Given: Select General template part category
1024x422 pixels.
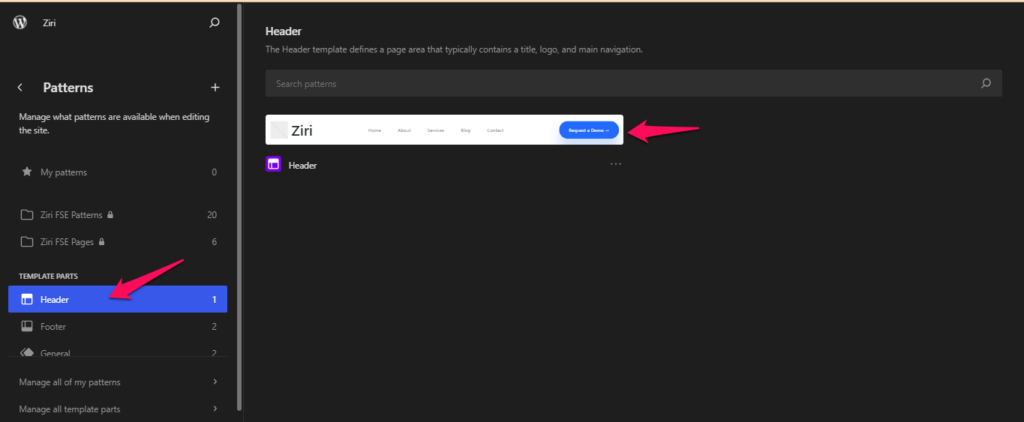Looking at the screenshot, I should (x=118, y=352).
